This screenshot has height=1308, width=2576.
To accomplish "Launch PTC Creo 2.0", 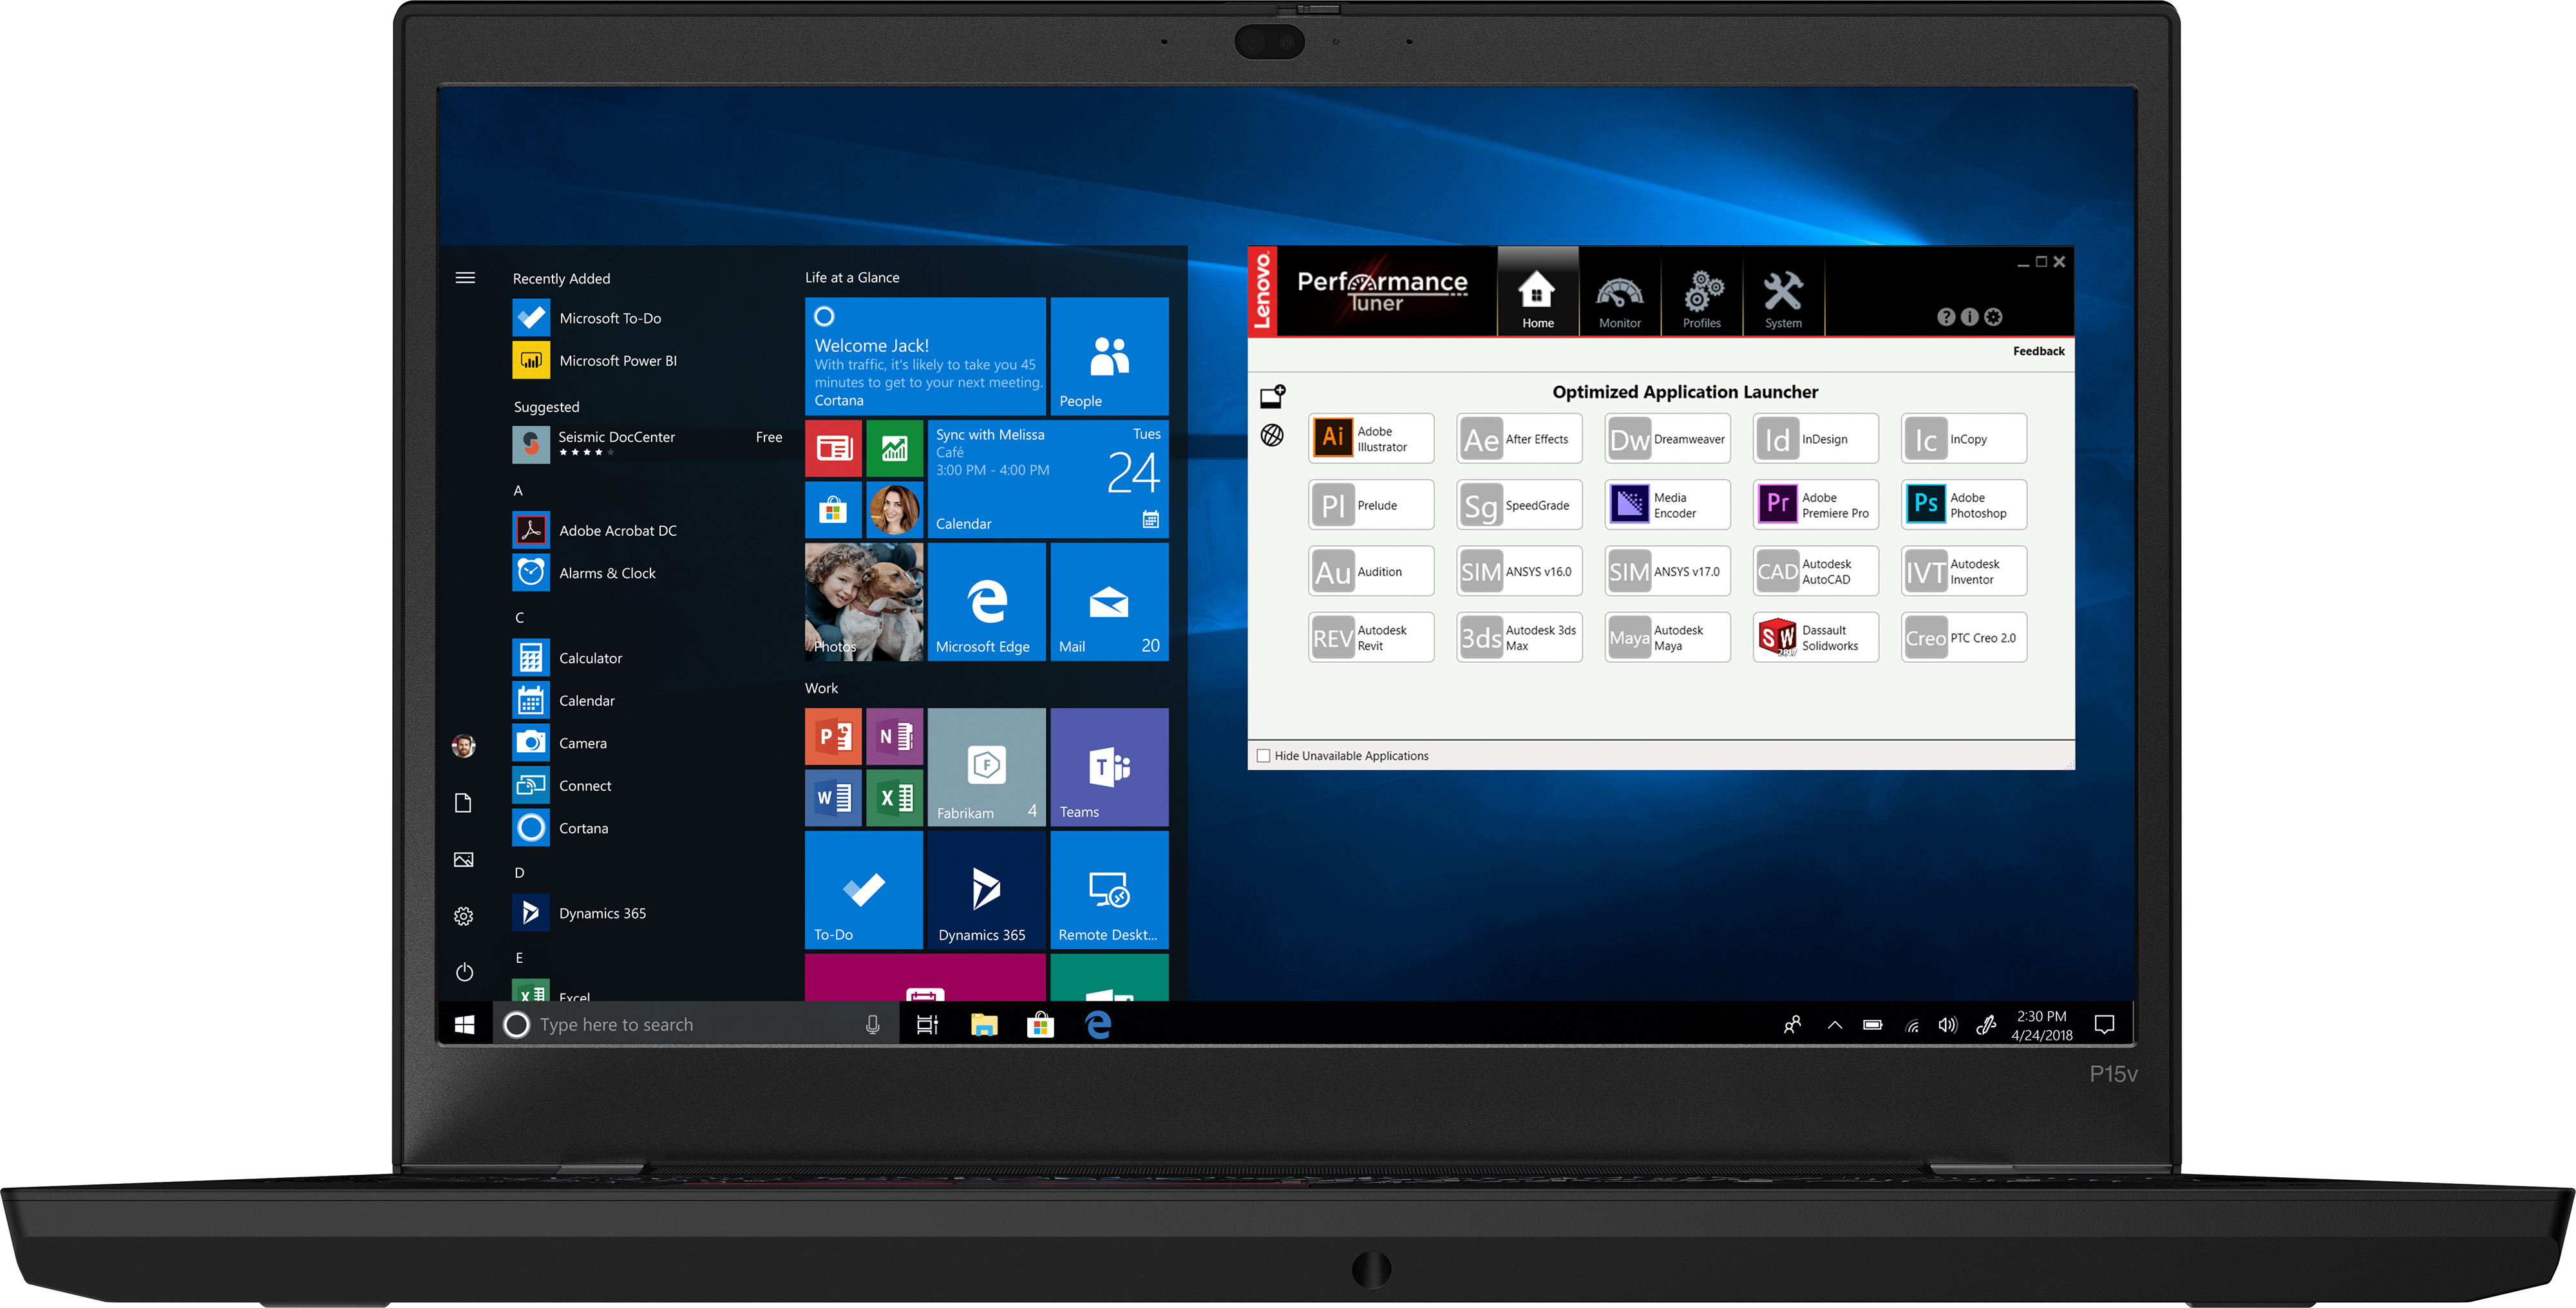I will pos(1963,637).
